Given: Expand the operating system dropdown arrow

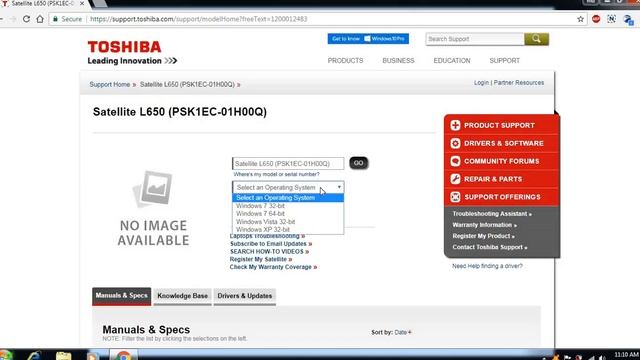Looking at the screenshot, I should click(339, 187).
